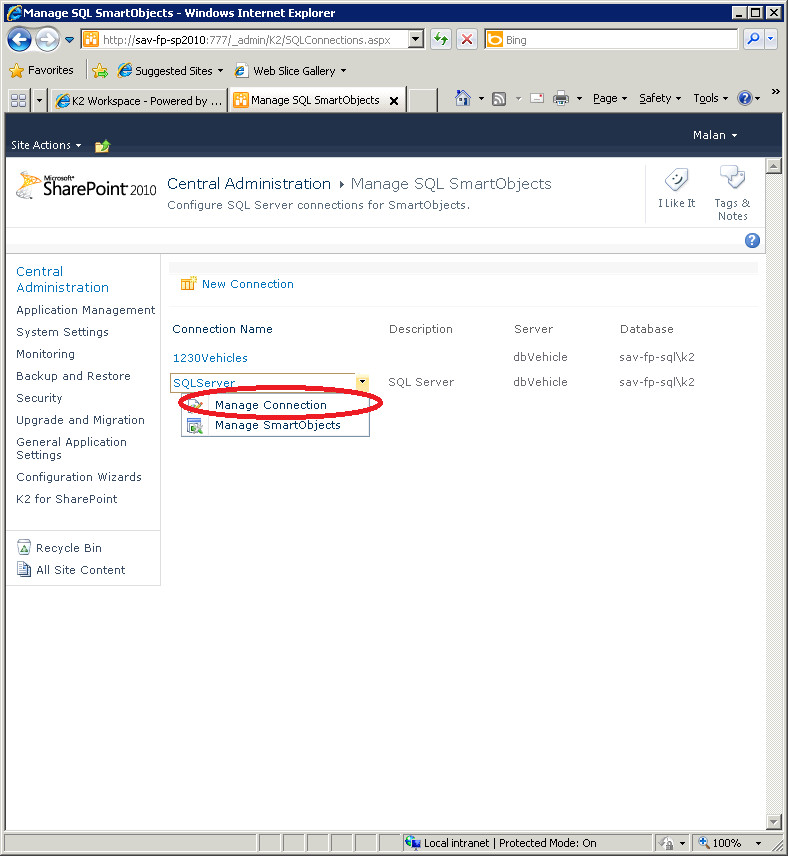Viewport: 788px width, 856px height.
Task: Go to Application Management
Action: tap(86, 310)
